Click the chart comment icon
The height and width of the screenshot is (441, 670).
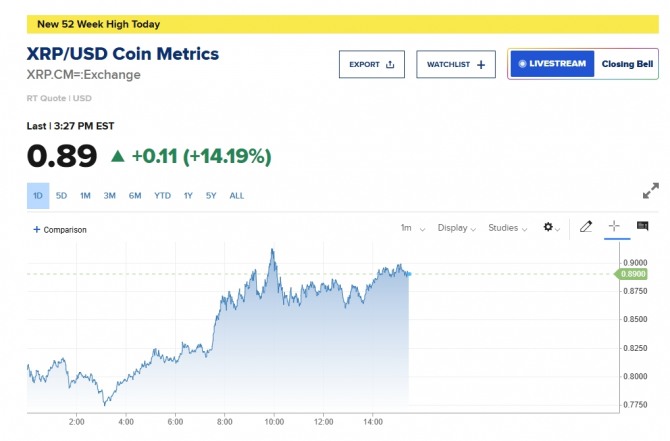642,227
